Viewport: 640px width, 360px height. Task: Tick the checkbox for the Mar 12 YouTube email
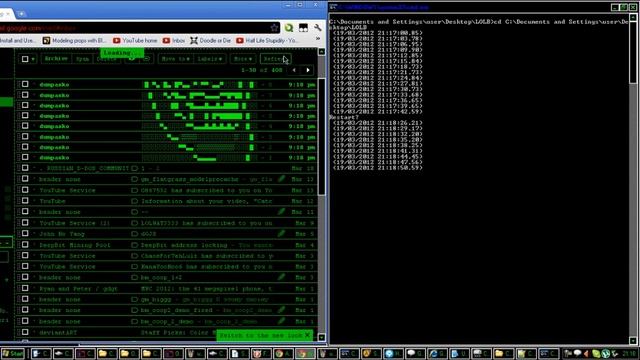[x=25, y=200]
